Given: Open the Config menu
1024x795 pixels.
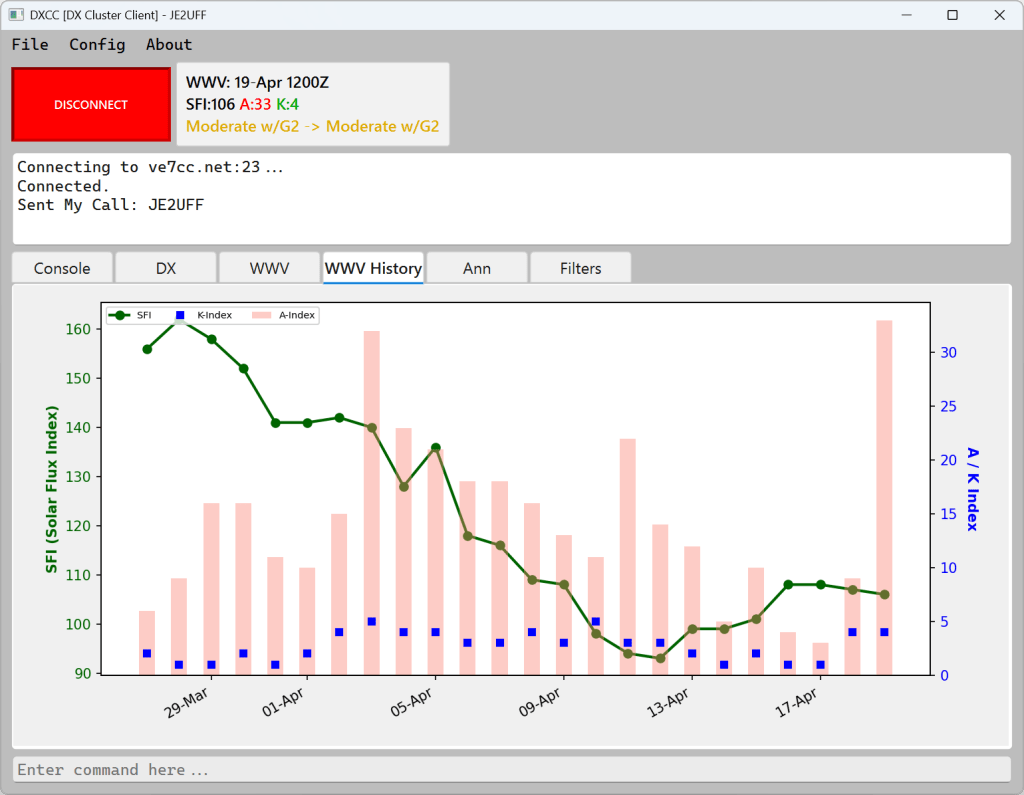Looking at the screenshot, I should click(97, 45).
